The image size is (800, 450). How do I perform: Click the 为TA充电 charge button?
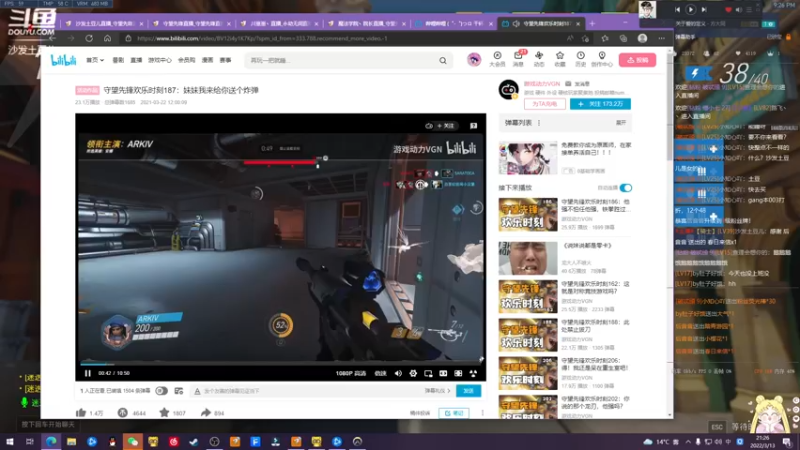(544, 104)
